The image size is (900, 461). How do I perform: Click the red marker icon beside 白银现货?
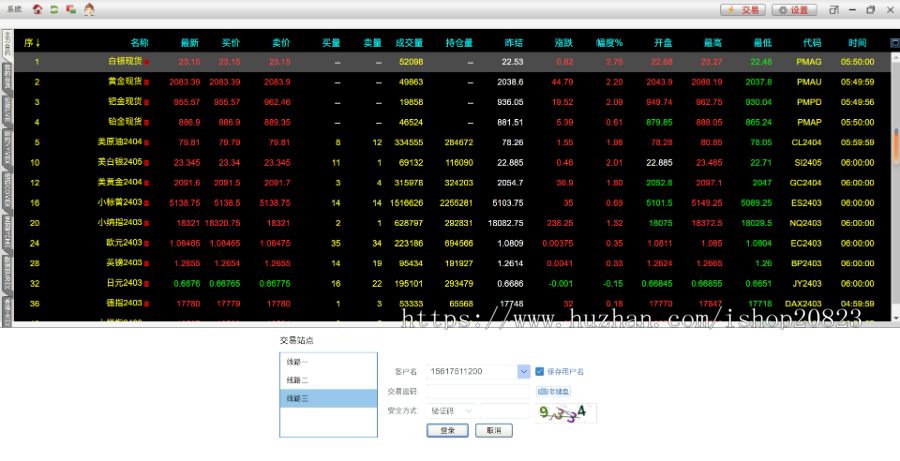pyautogui.click(x=146, y=62)
